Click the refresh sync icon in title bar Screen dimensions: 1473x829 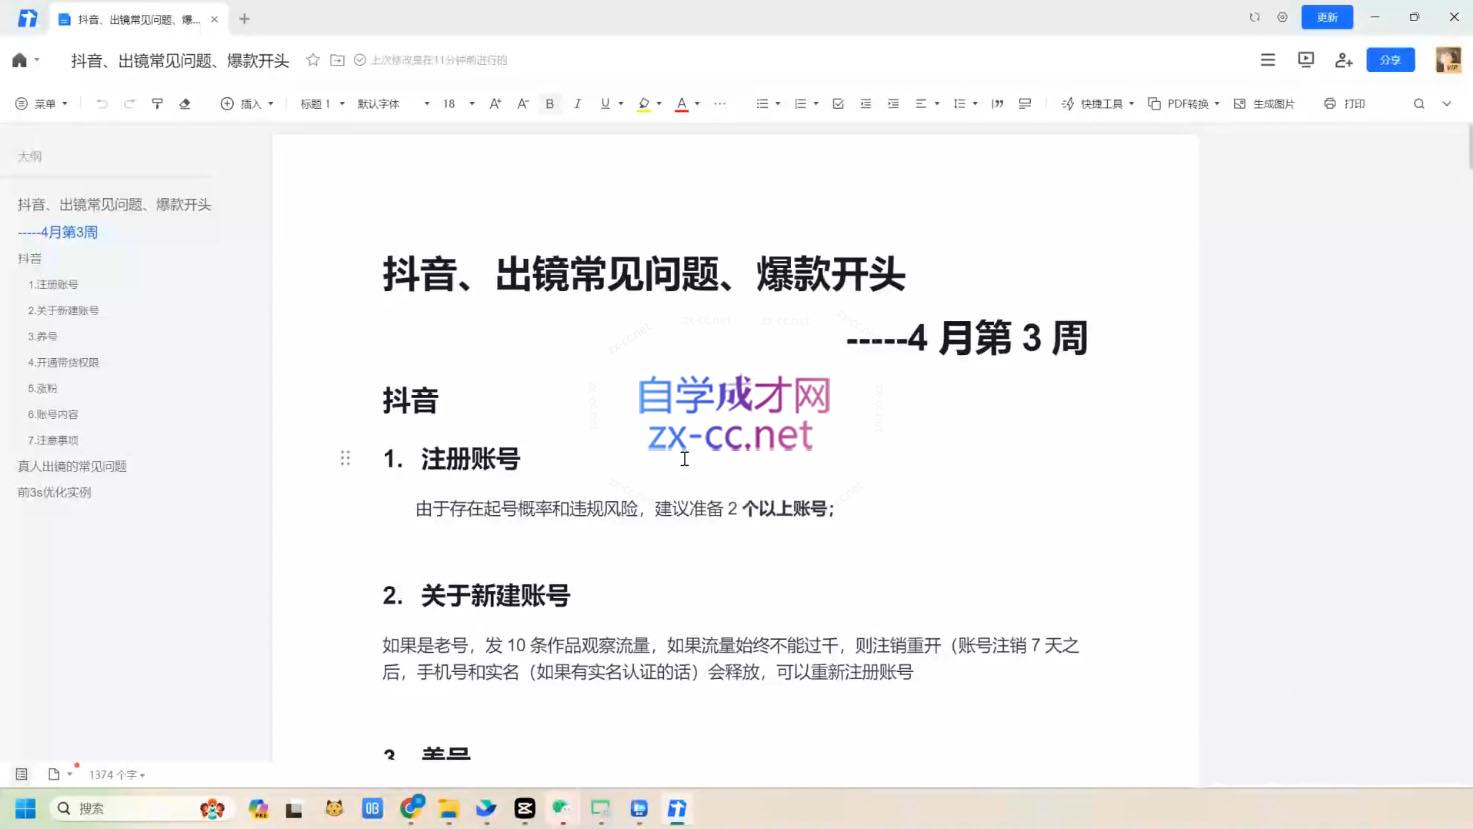(1254, 17)
